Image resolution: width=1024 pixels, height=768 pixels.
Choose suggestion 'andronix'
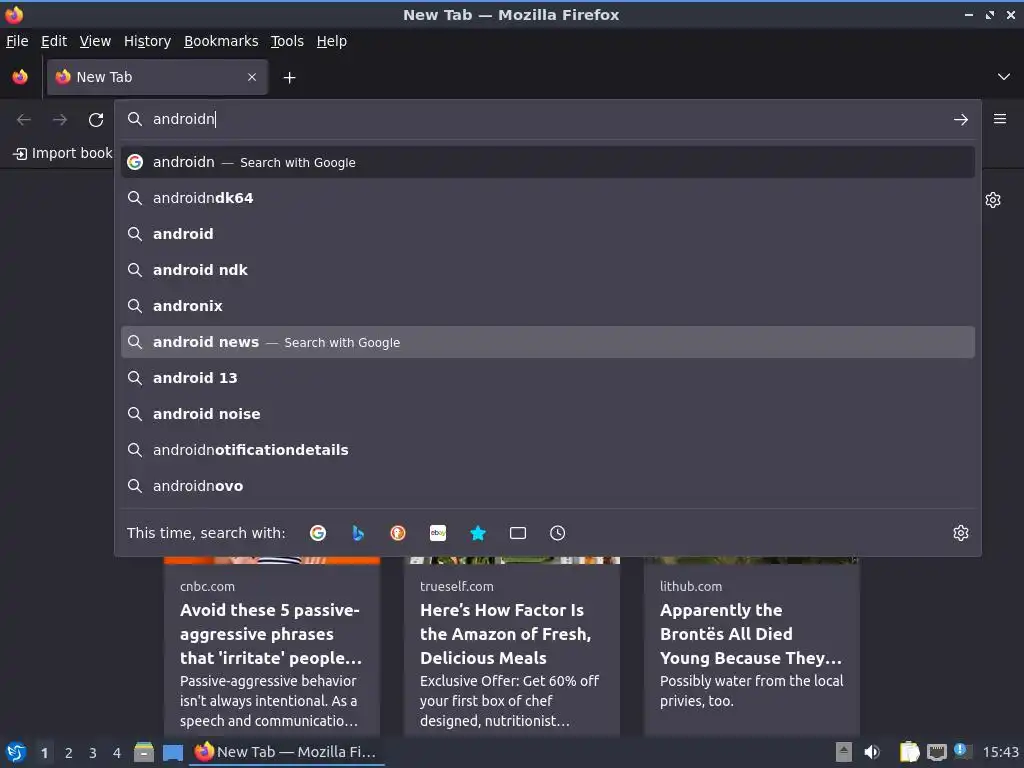coord(547,306)
